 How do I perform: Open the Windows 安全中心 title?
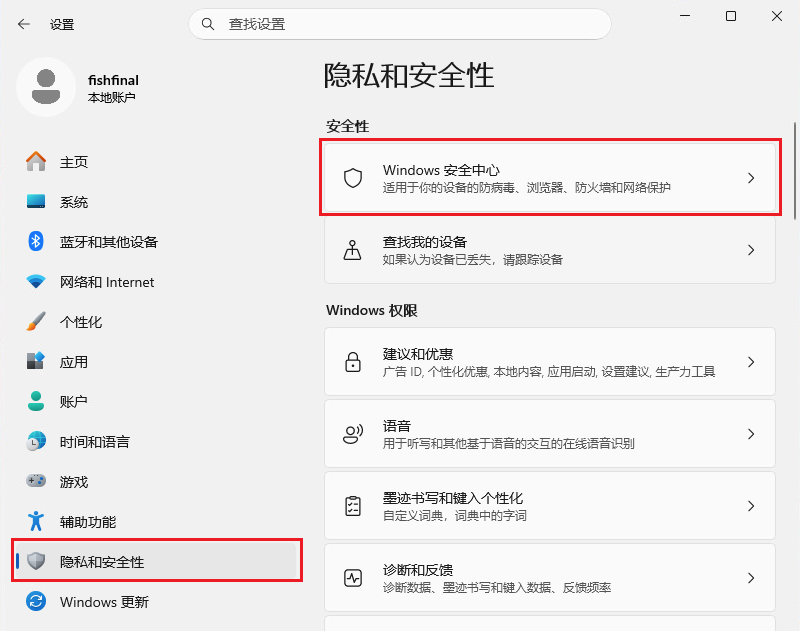point(441,170)
